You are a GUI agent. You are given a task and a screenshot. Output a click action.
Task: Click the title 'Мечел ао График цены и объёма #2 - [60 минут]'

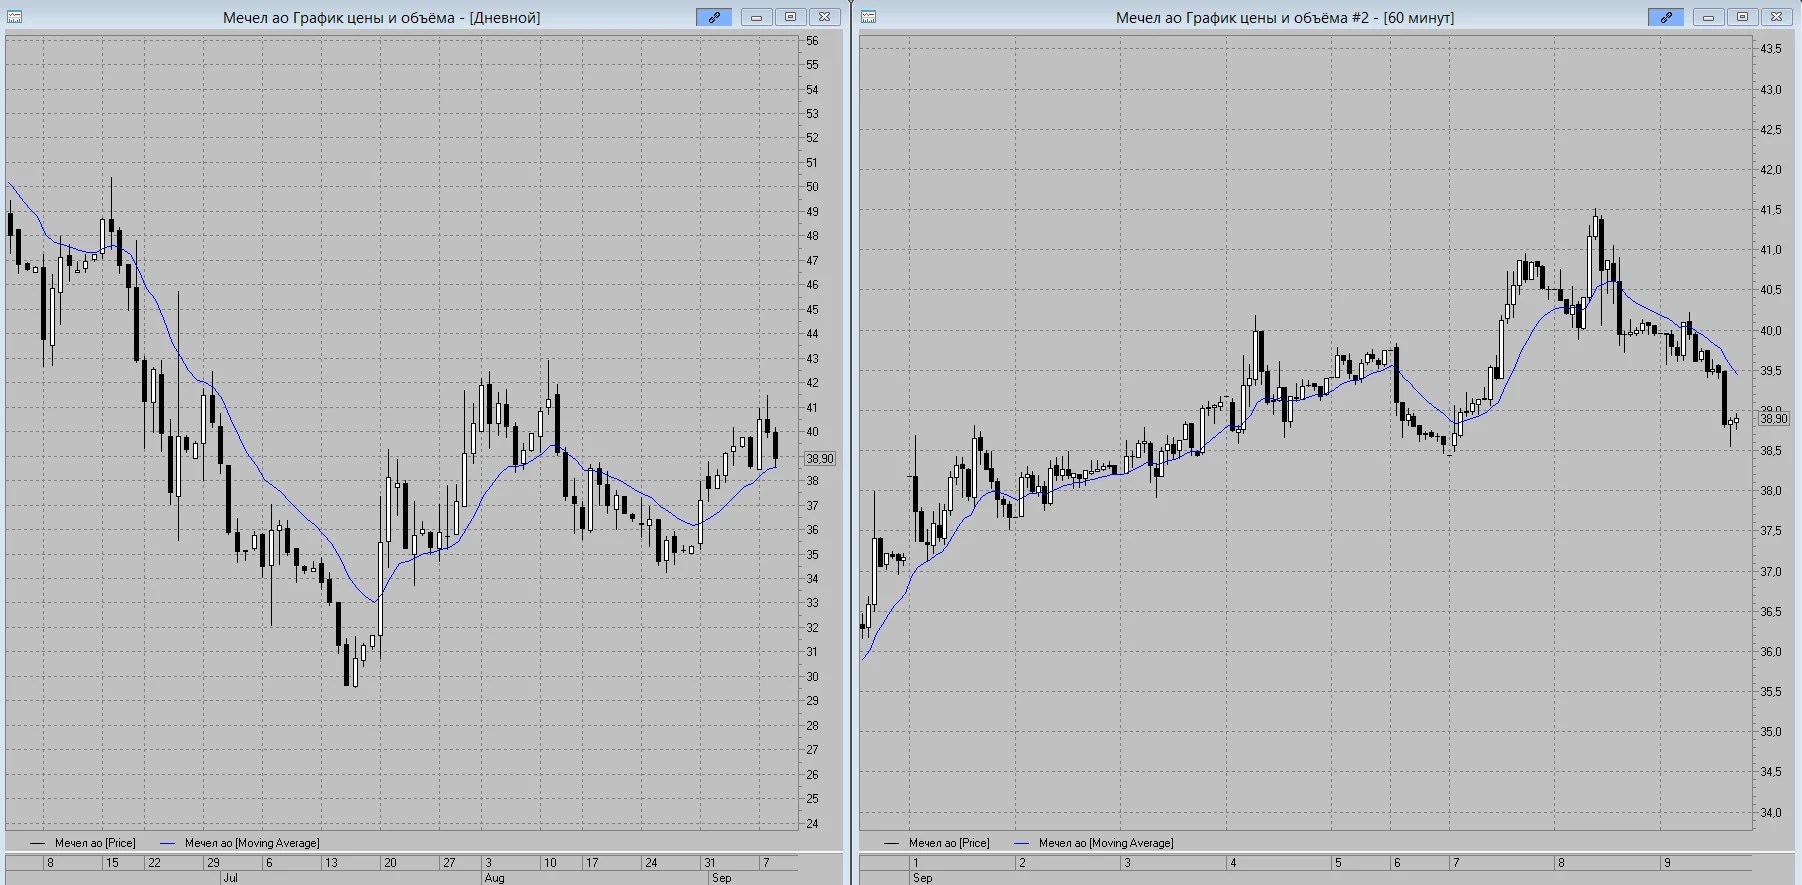pos(1285,18)
